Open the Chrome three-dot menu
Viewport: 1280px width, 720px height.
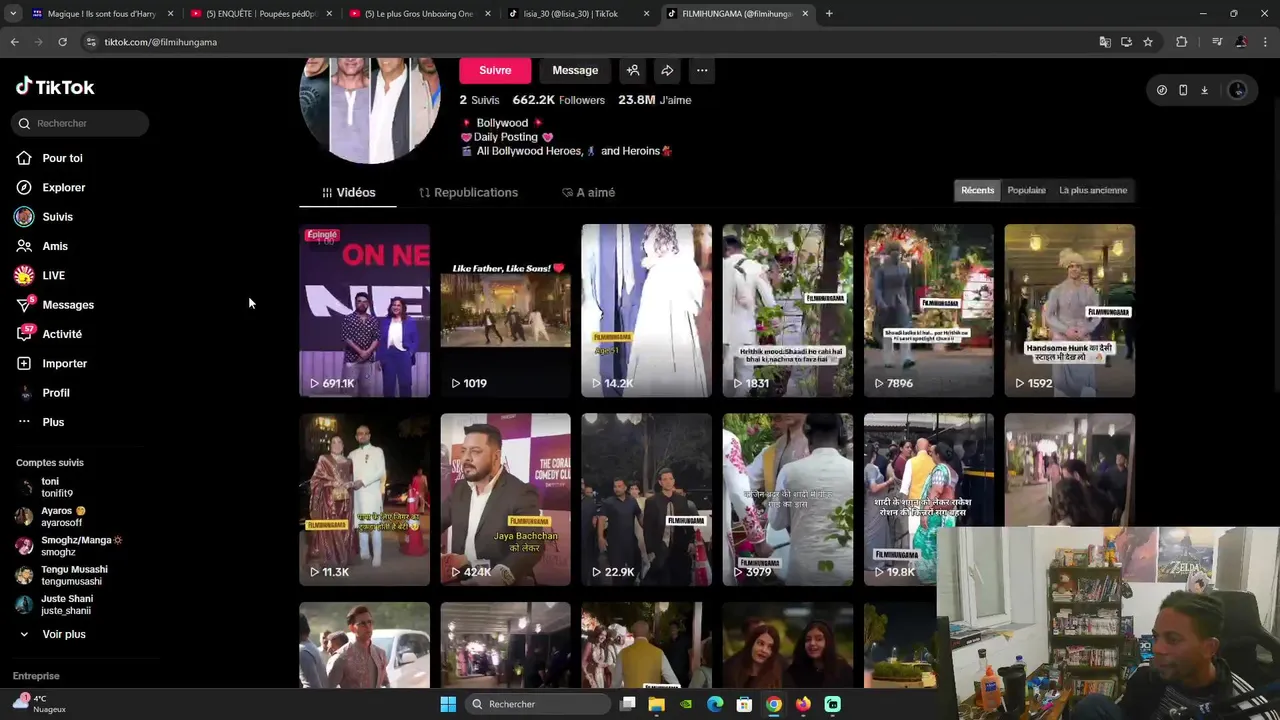(x=1265, y=42)
